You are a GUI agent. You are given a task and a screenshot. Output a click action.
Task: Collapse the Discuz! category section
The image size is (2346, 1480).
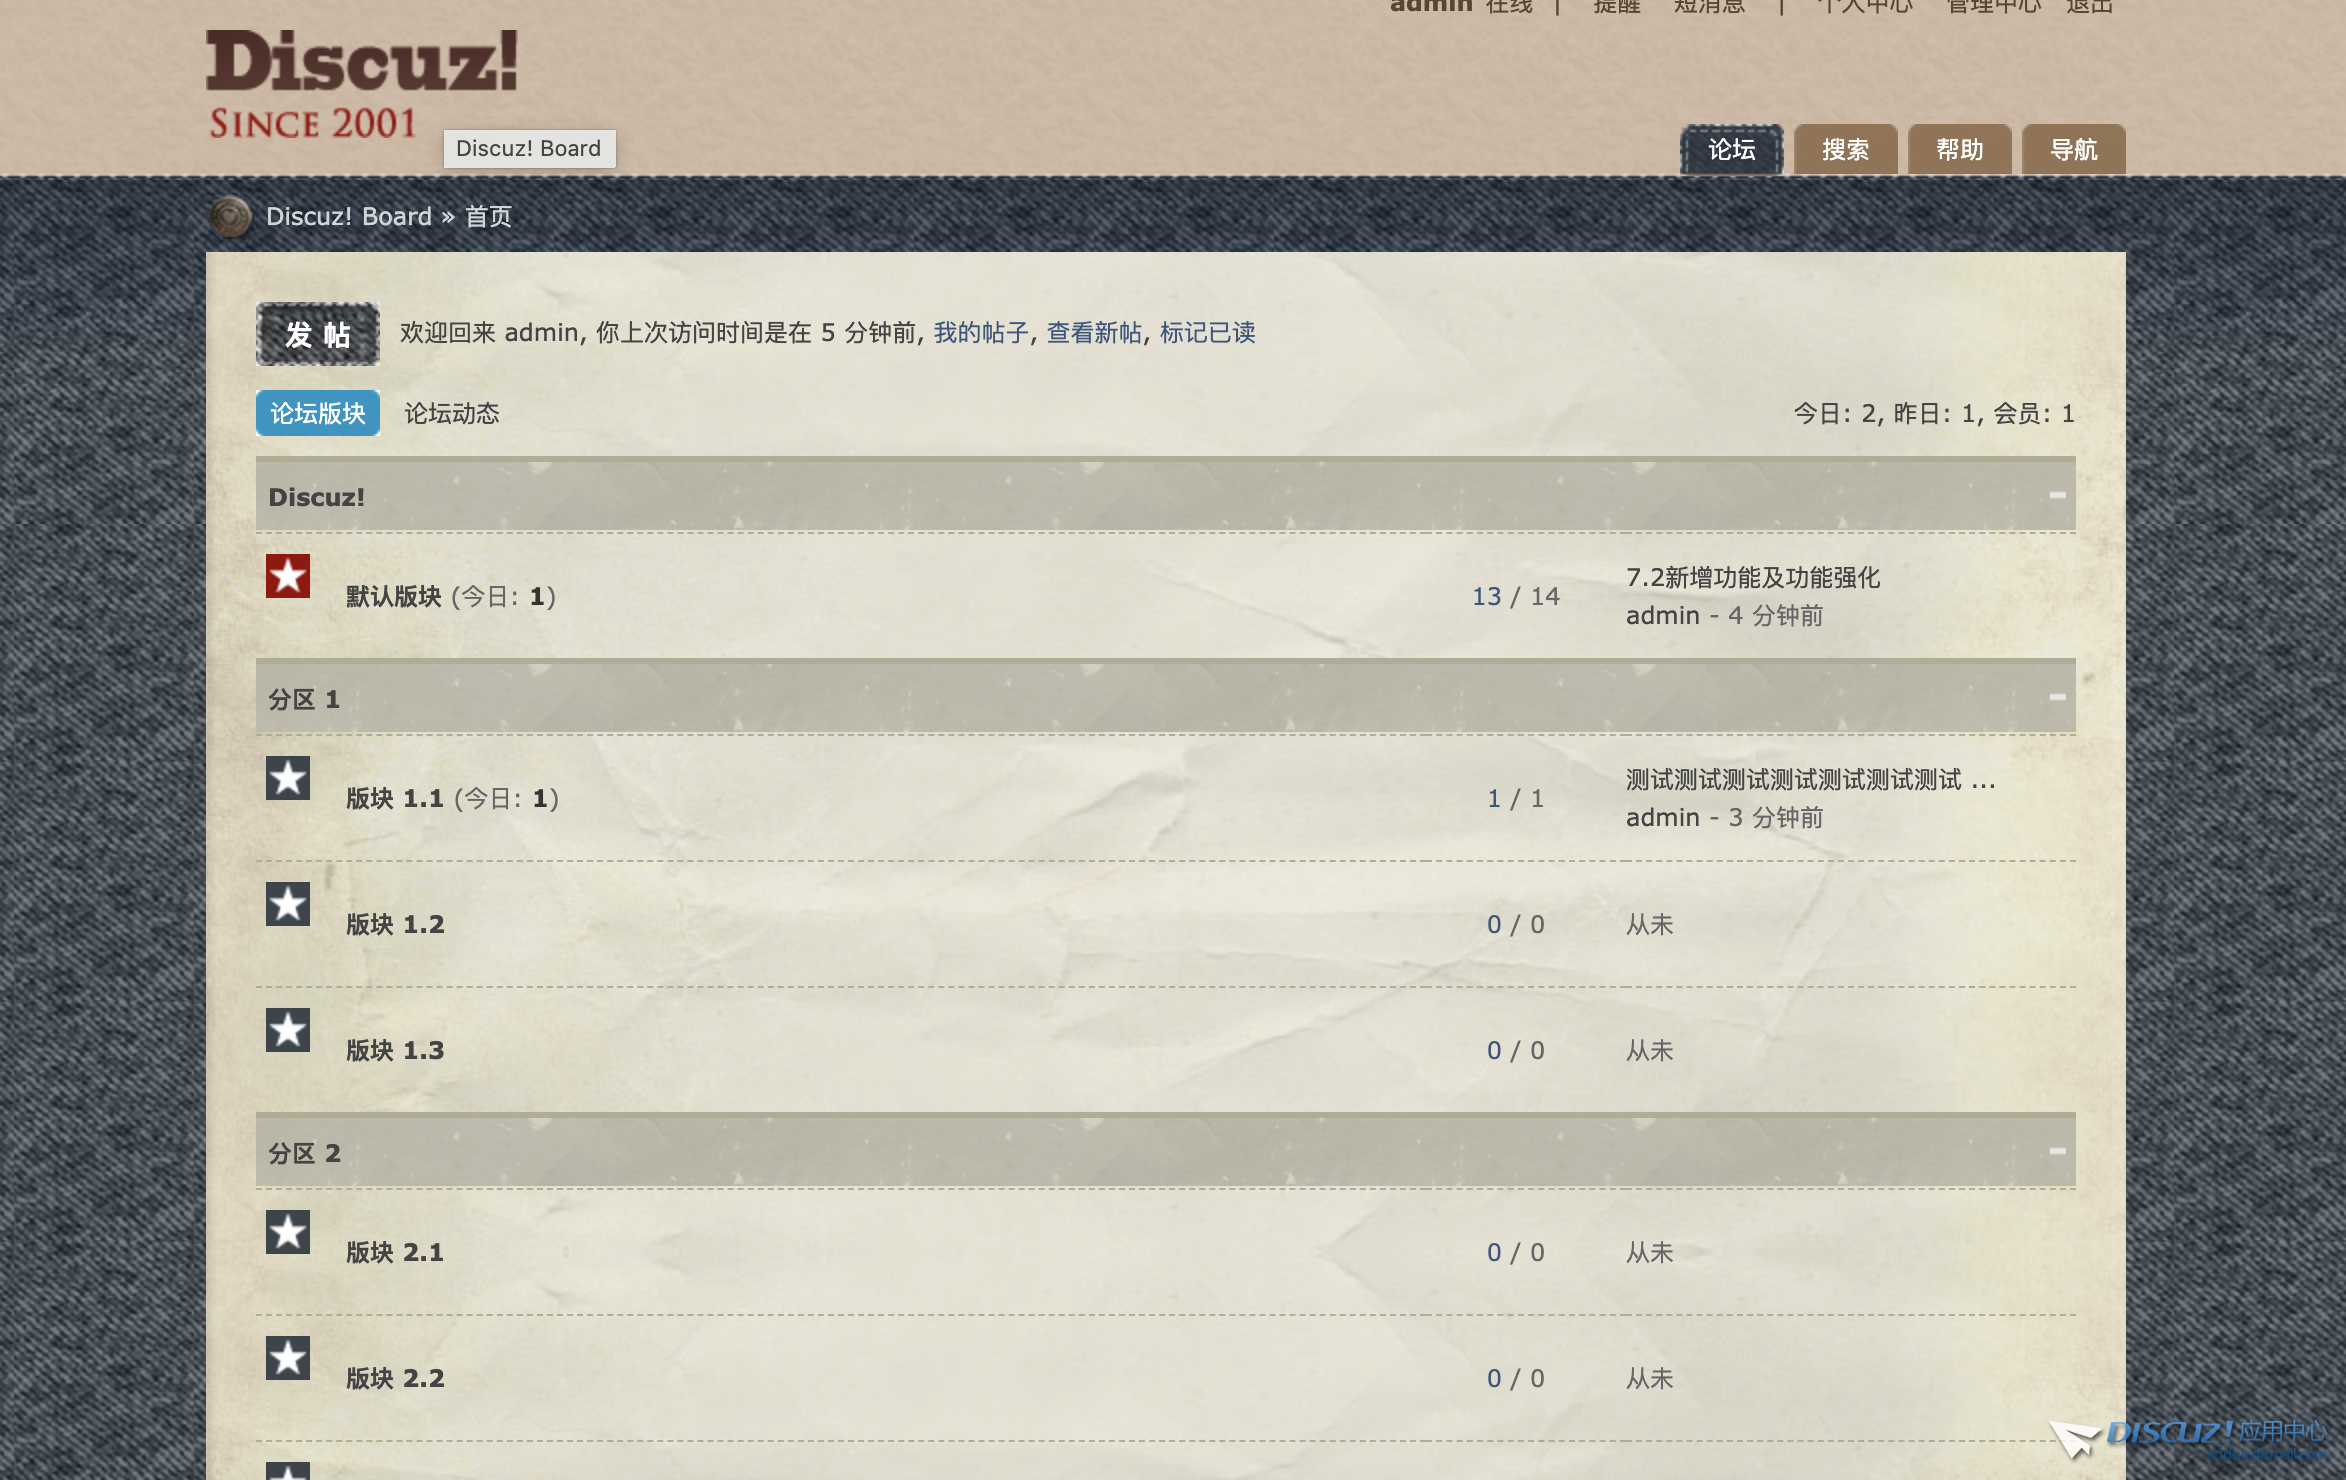coord(2057,495)
